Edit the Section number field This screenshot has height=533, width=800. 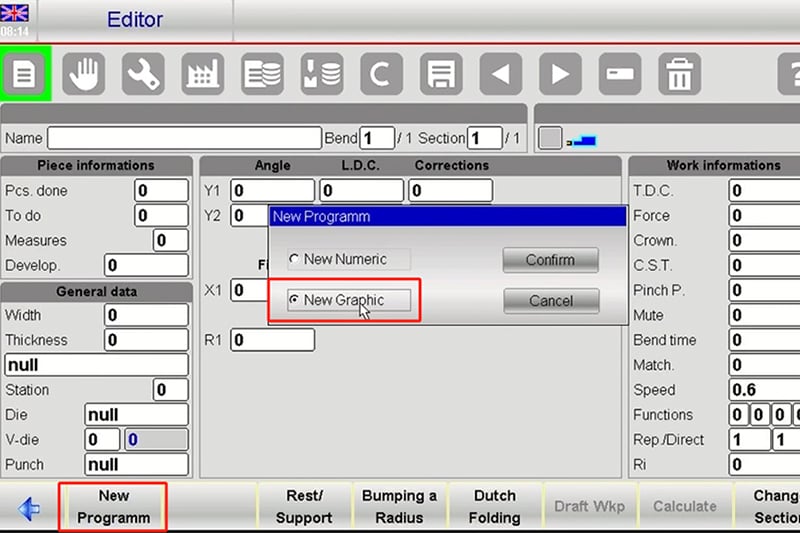point(485,138)
